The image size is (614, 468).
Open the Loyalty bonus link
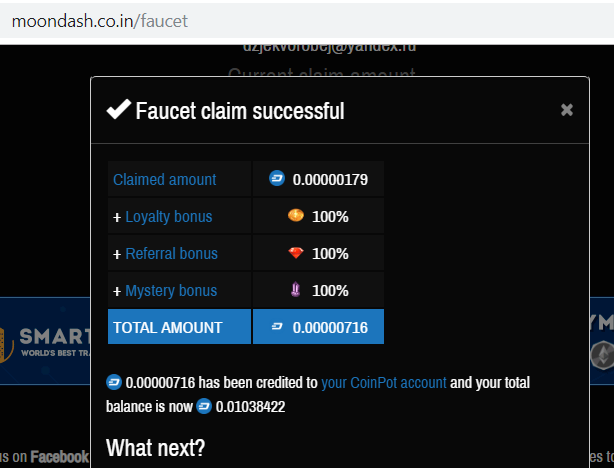[168, 217]
